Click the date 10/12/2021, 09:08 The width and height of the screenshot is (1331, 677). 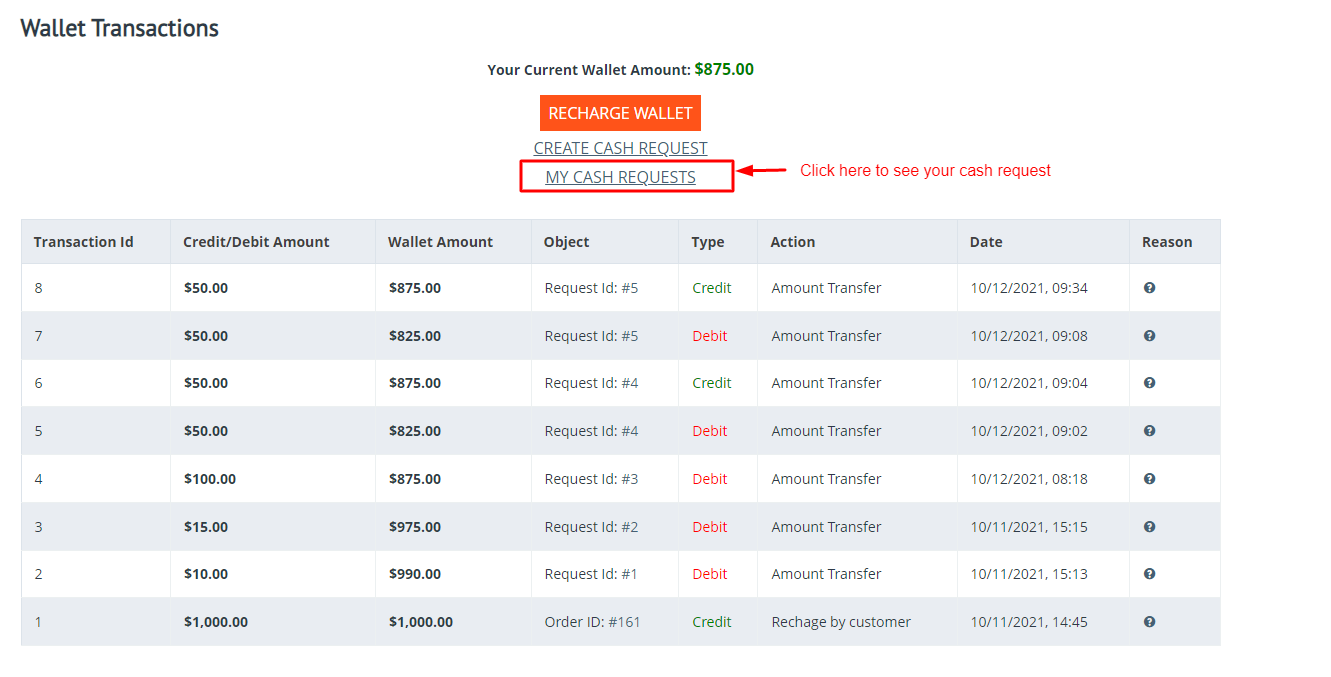coord(1029,336)
